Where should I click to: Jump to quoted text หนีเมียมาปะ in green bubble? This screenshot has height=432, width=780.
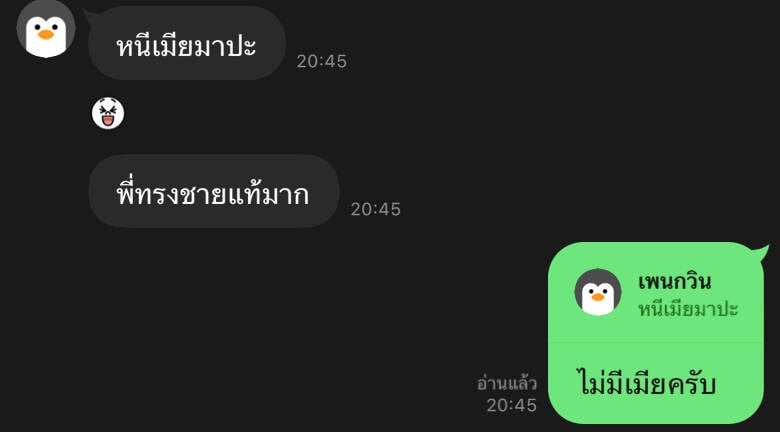pos(688,310)
